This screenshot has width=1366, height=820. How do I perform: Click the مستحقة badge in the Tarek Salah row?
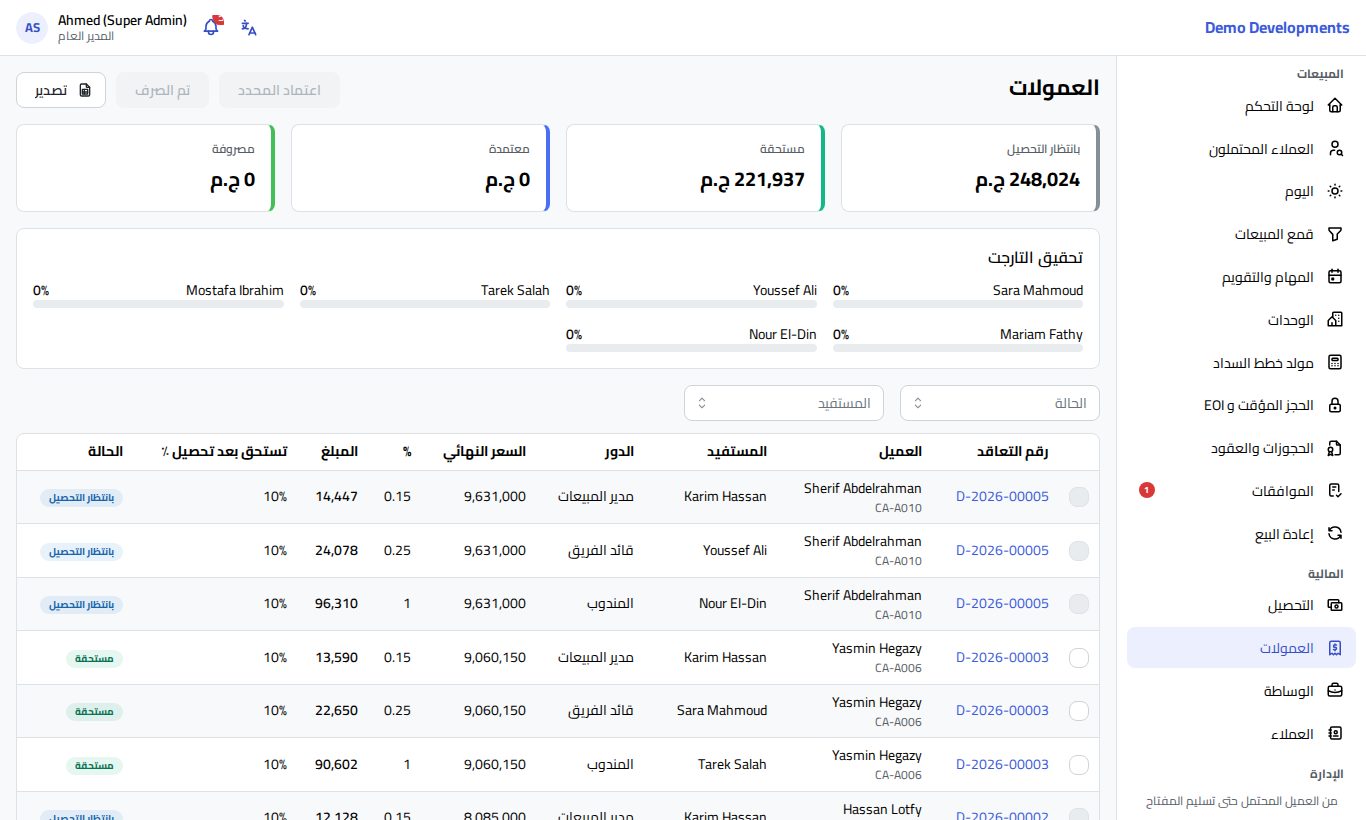pos(95,765)
